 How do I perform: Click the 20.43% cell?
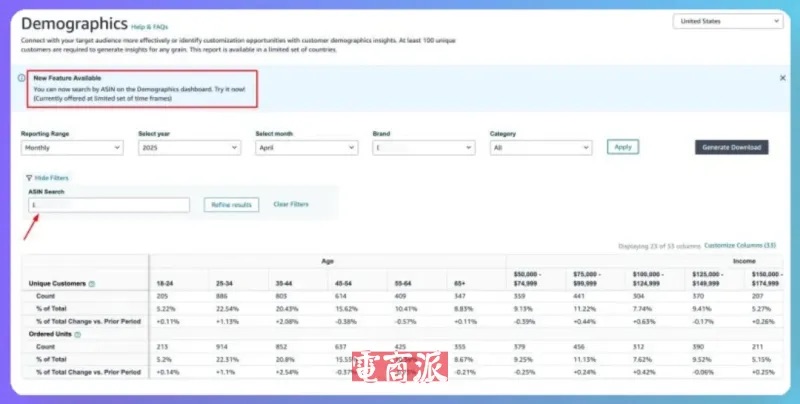pos(287,309)
